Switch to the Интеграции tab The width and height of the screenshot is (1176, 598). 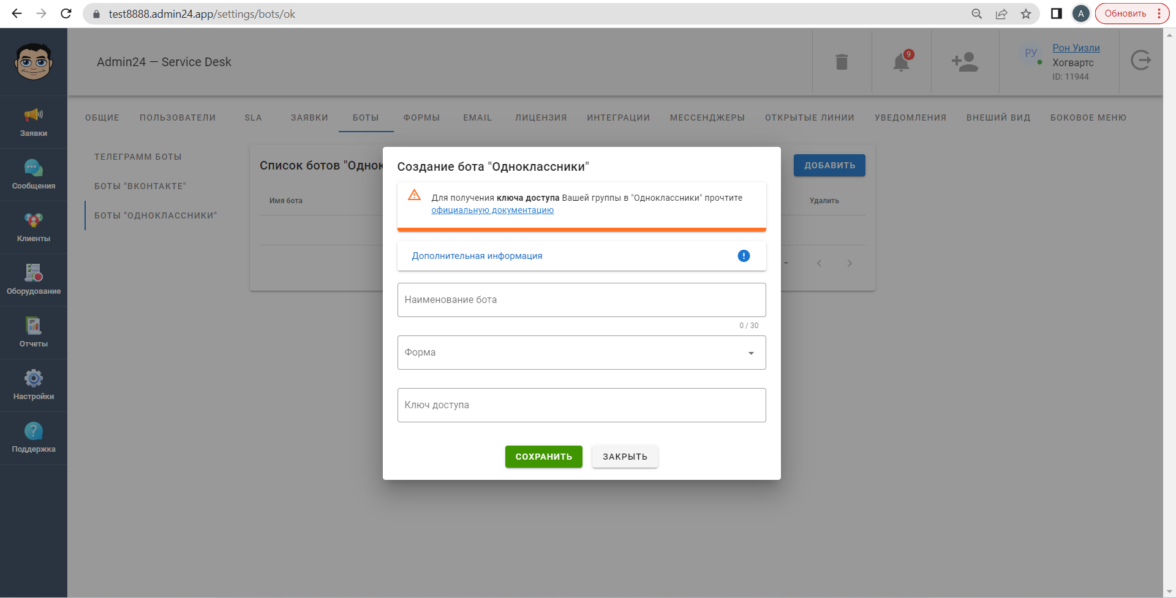(618, 118)
